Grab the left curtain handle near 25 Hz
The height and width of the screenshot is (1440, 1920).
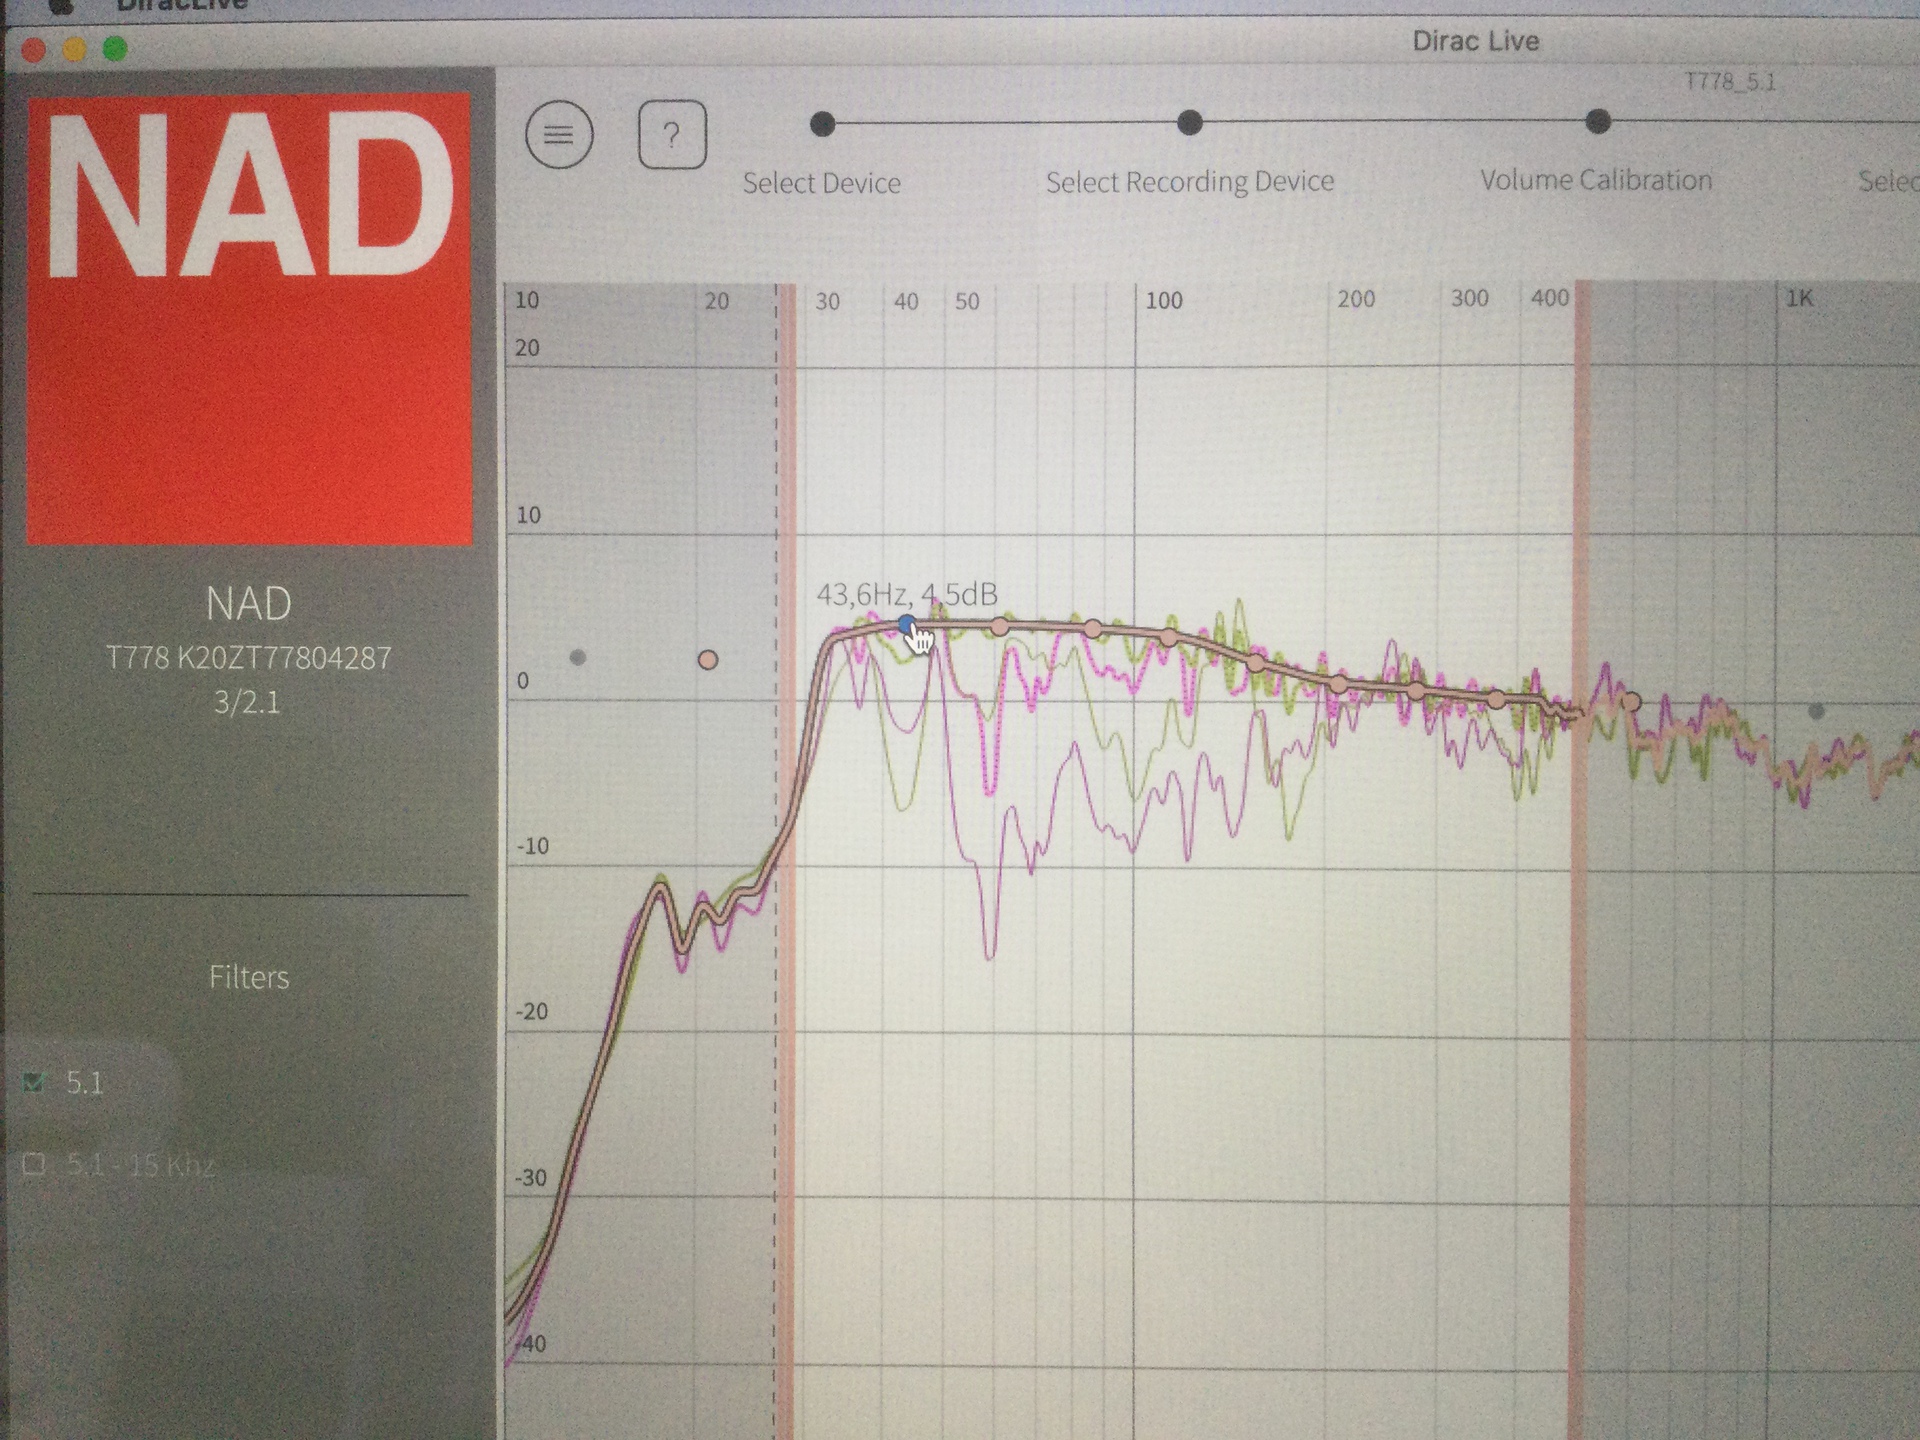788,860
